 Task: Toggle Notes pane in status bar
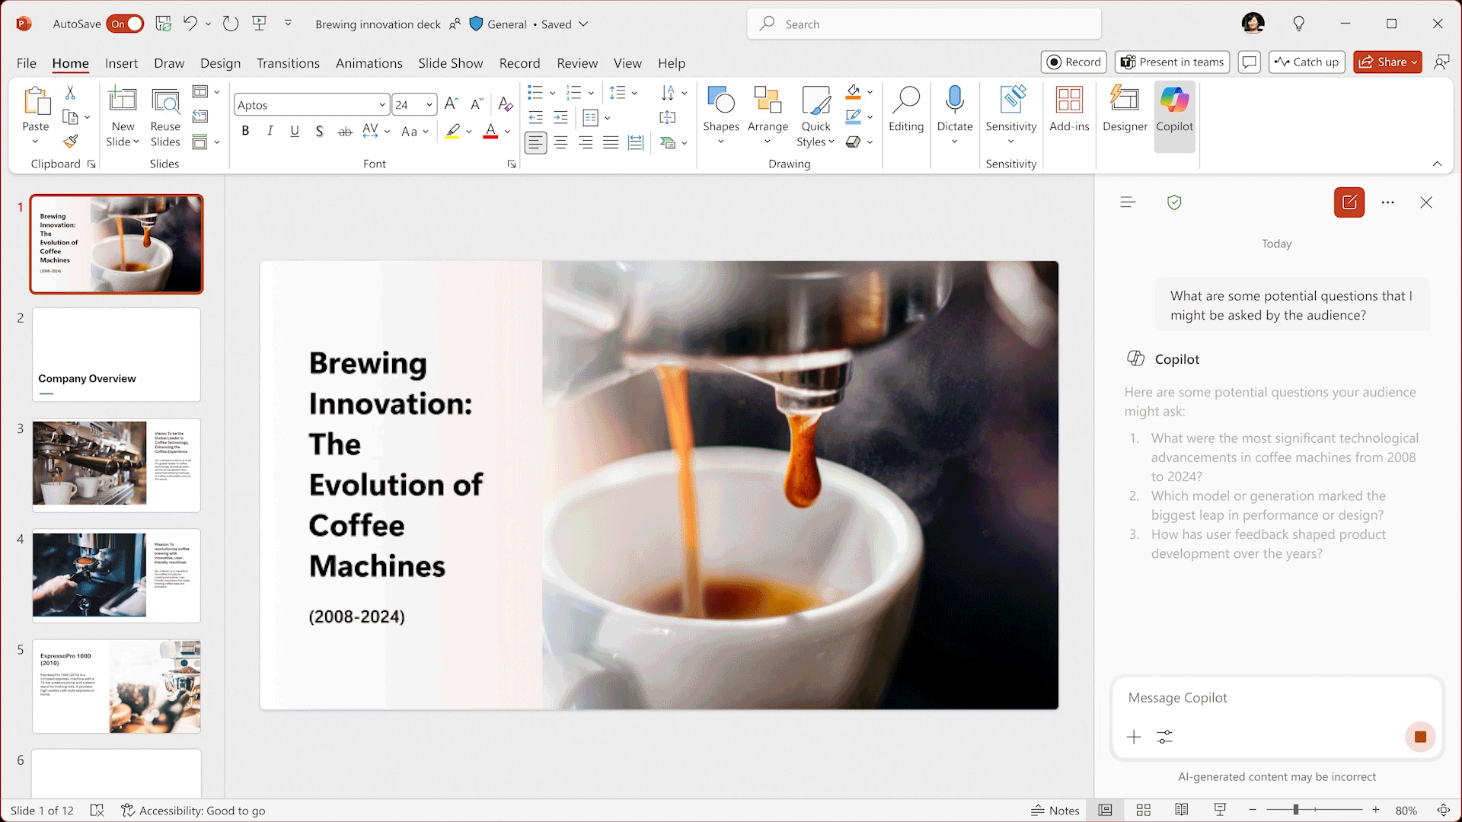(x=1055, y=810)
